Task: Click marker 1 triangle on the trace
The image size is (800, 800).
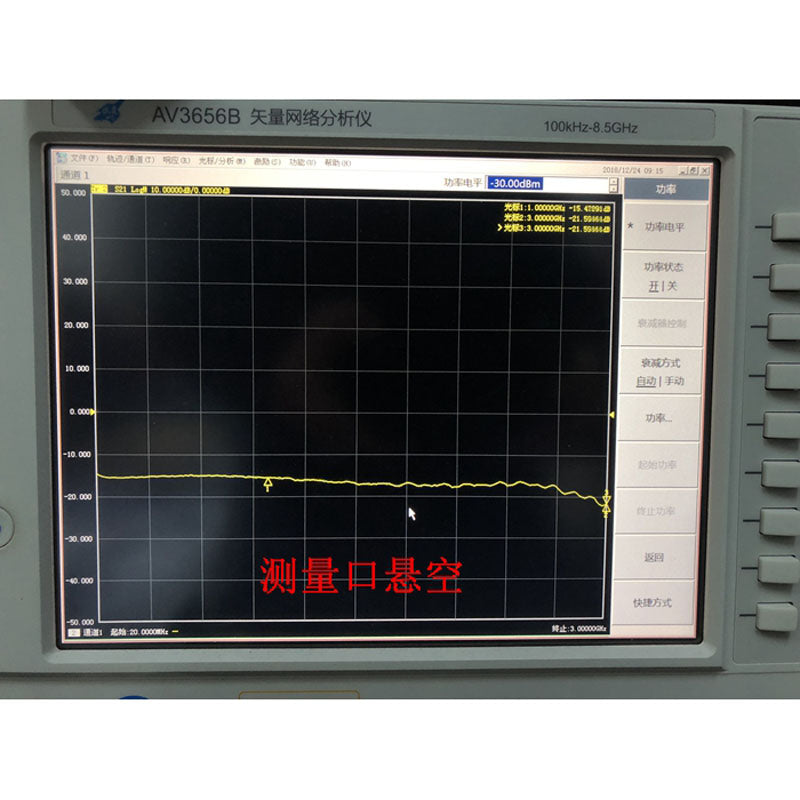Action: [x=268, y=485]
